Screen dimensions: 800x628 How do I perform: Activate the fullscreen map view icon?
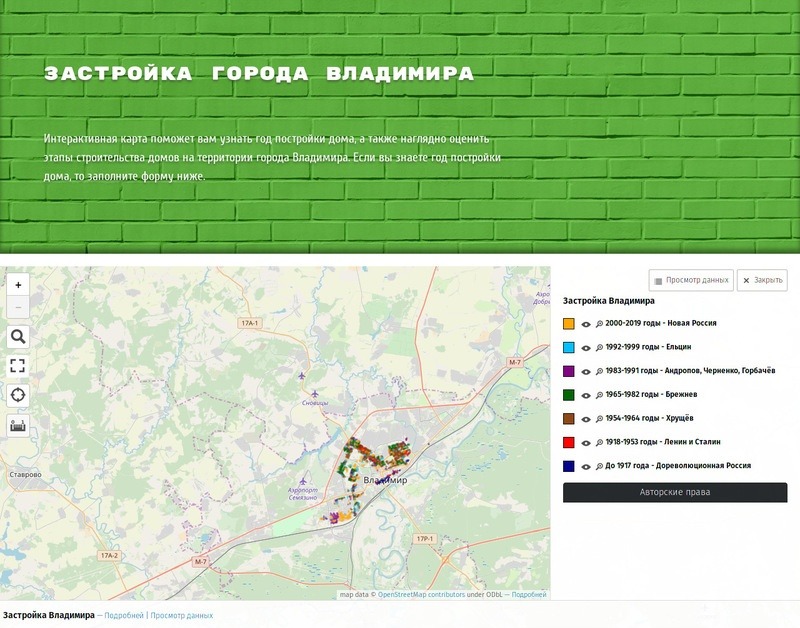(x=19, y=366)
